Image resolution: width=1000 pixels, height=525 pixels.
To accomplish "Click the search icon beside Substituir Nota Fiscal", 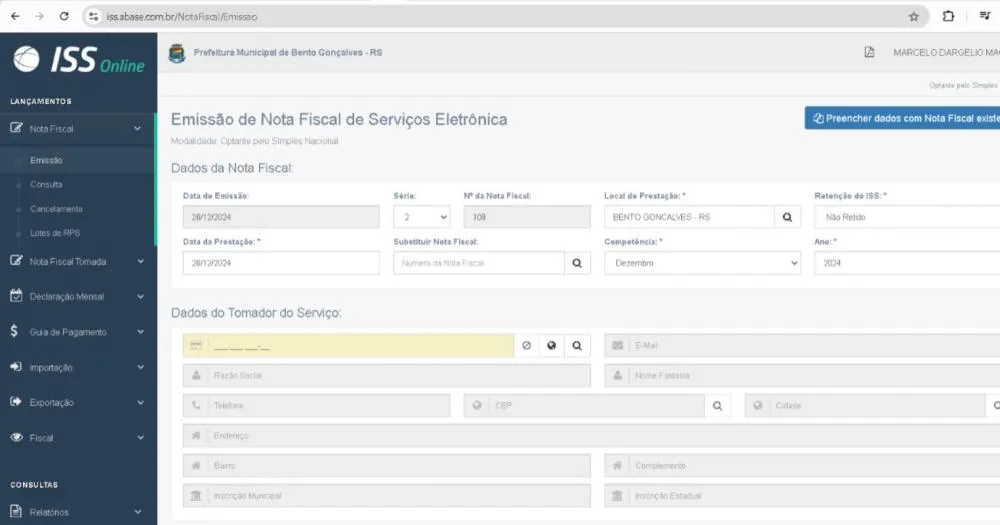I will click(577, 263).
